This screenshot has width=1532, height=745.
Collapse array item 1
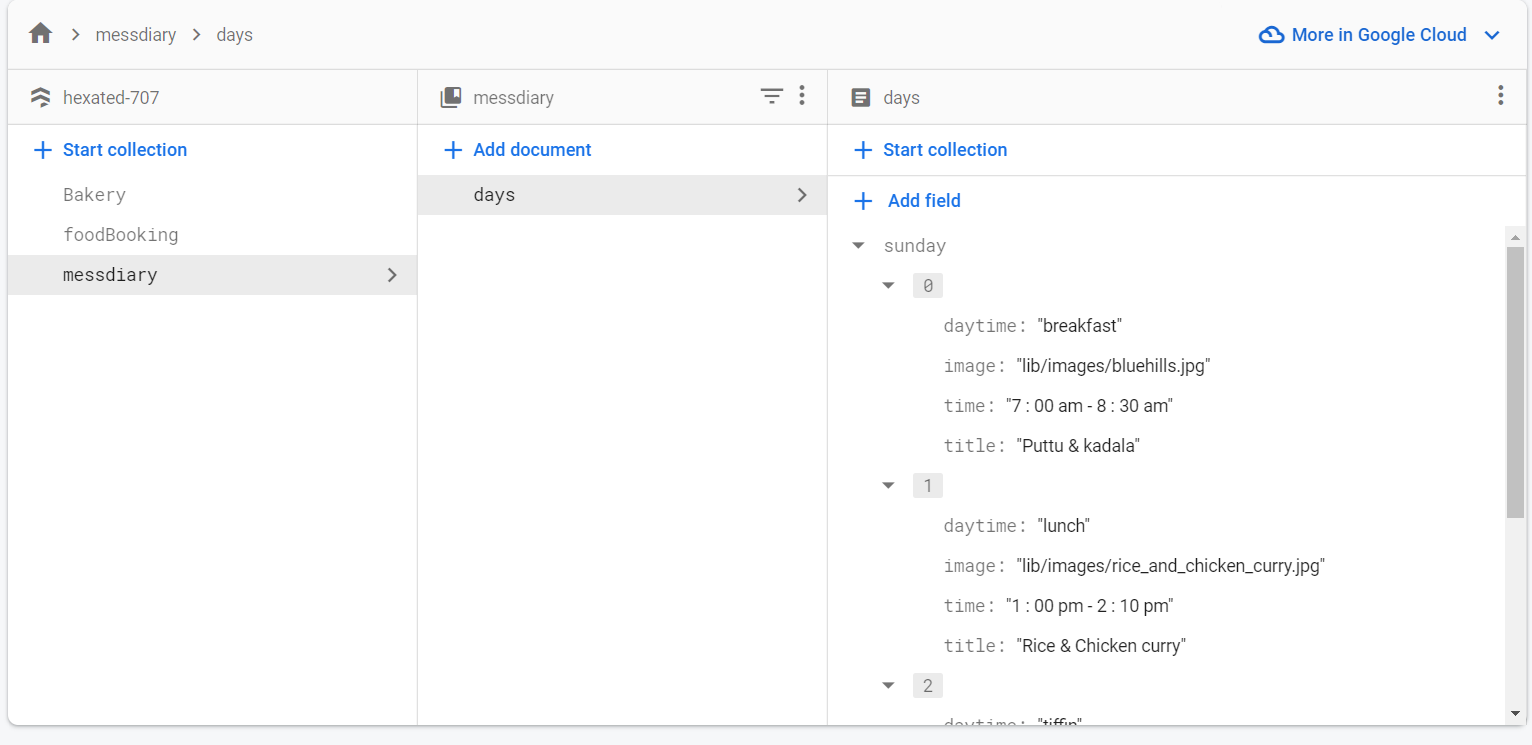point(888,486)
